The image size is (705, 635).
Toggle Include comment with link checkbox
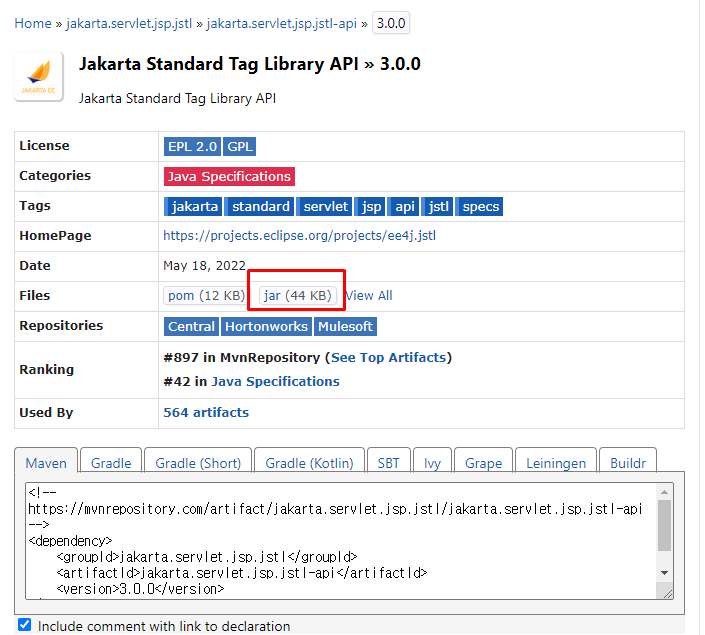[x=25, y=625]
